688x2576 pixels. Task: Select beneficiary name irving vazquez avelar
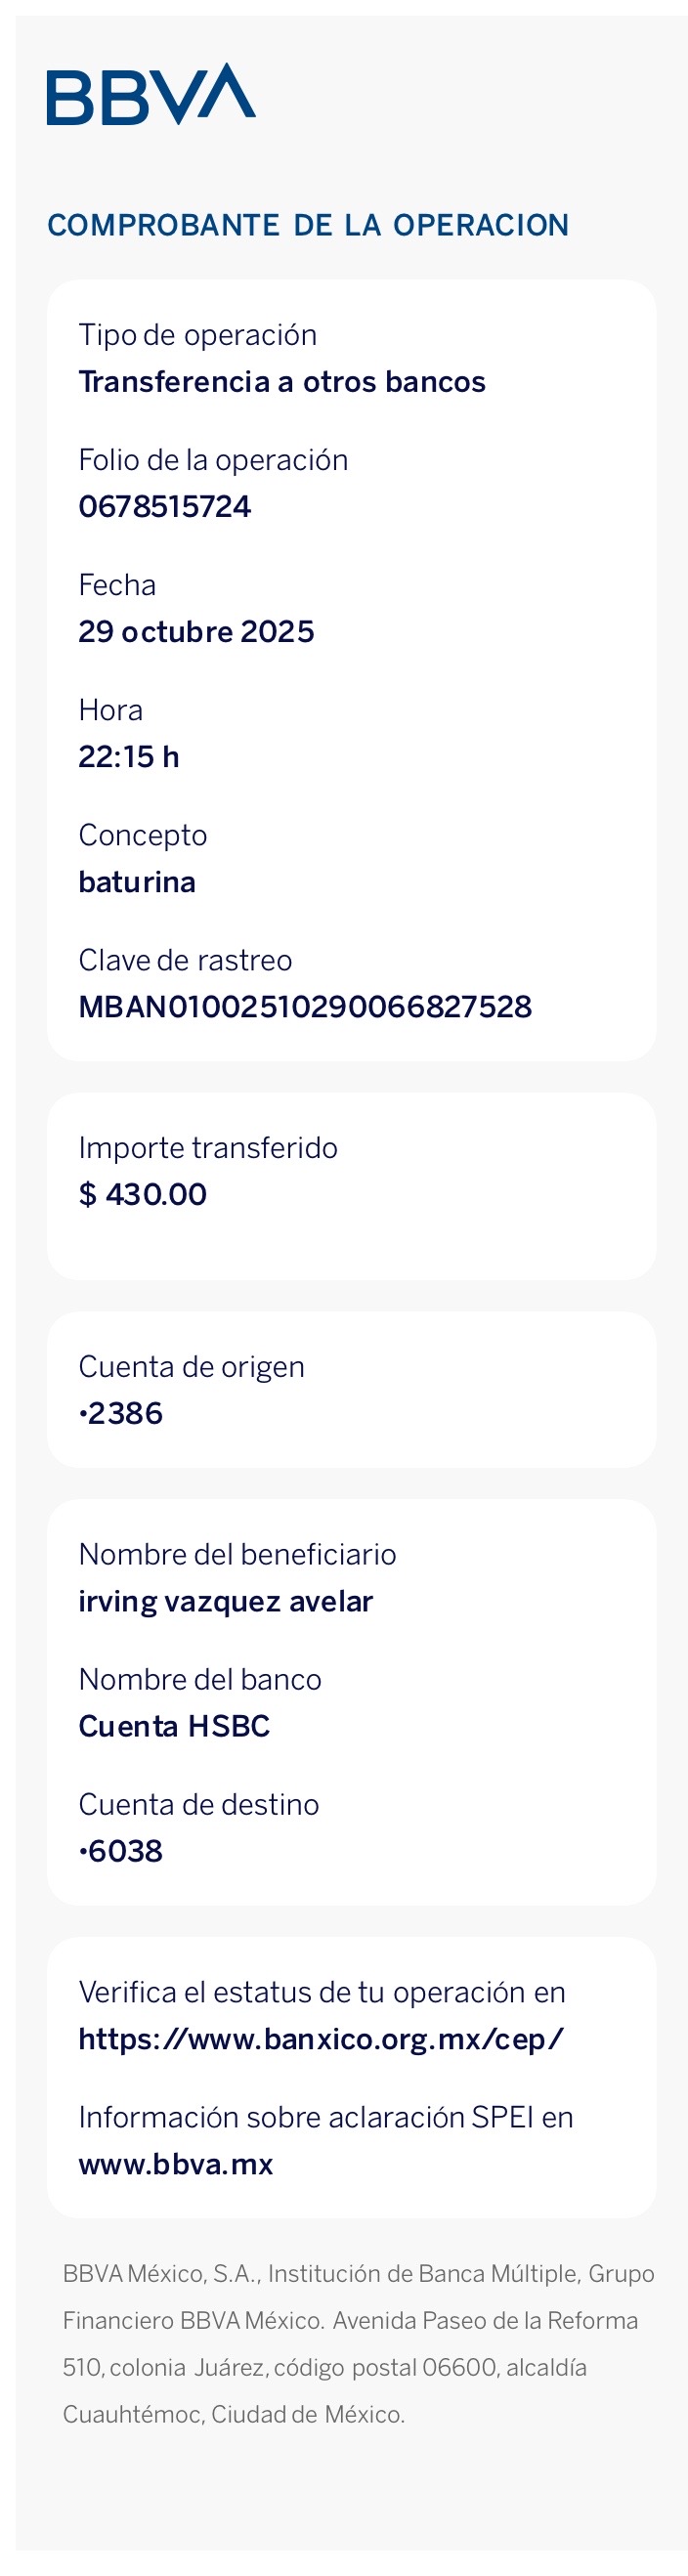click(x=226, y=1600)
